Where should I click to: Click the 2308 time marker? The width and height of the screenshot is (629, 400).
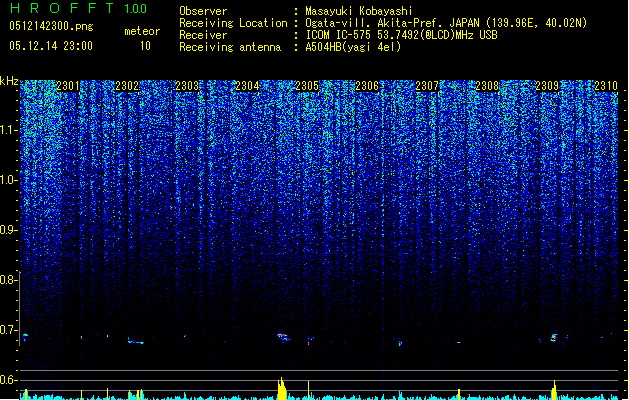click(x=487, y=86)
